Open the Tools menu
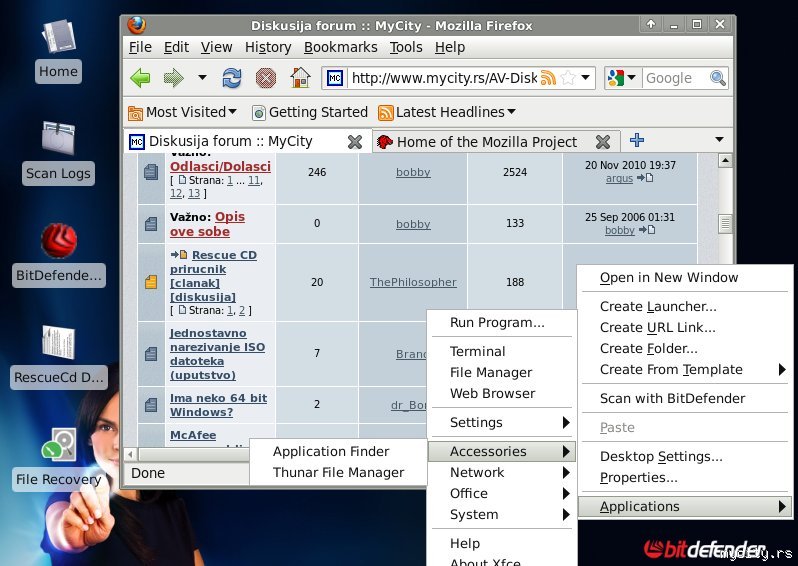The image size is (798, 566). click(406, 47)
